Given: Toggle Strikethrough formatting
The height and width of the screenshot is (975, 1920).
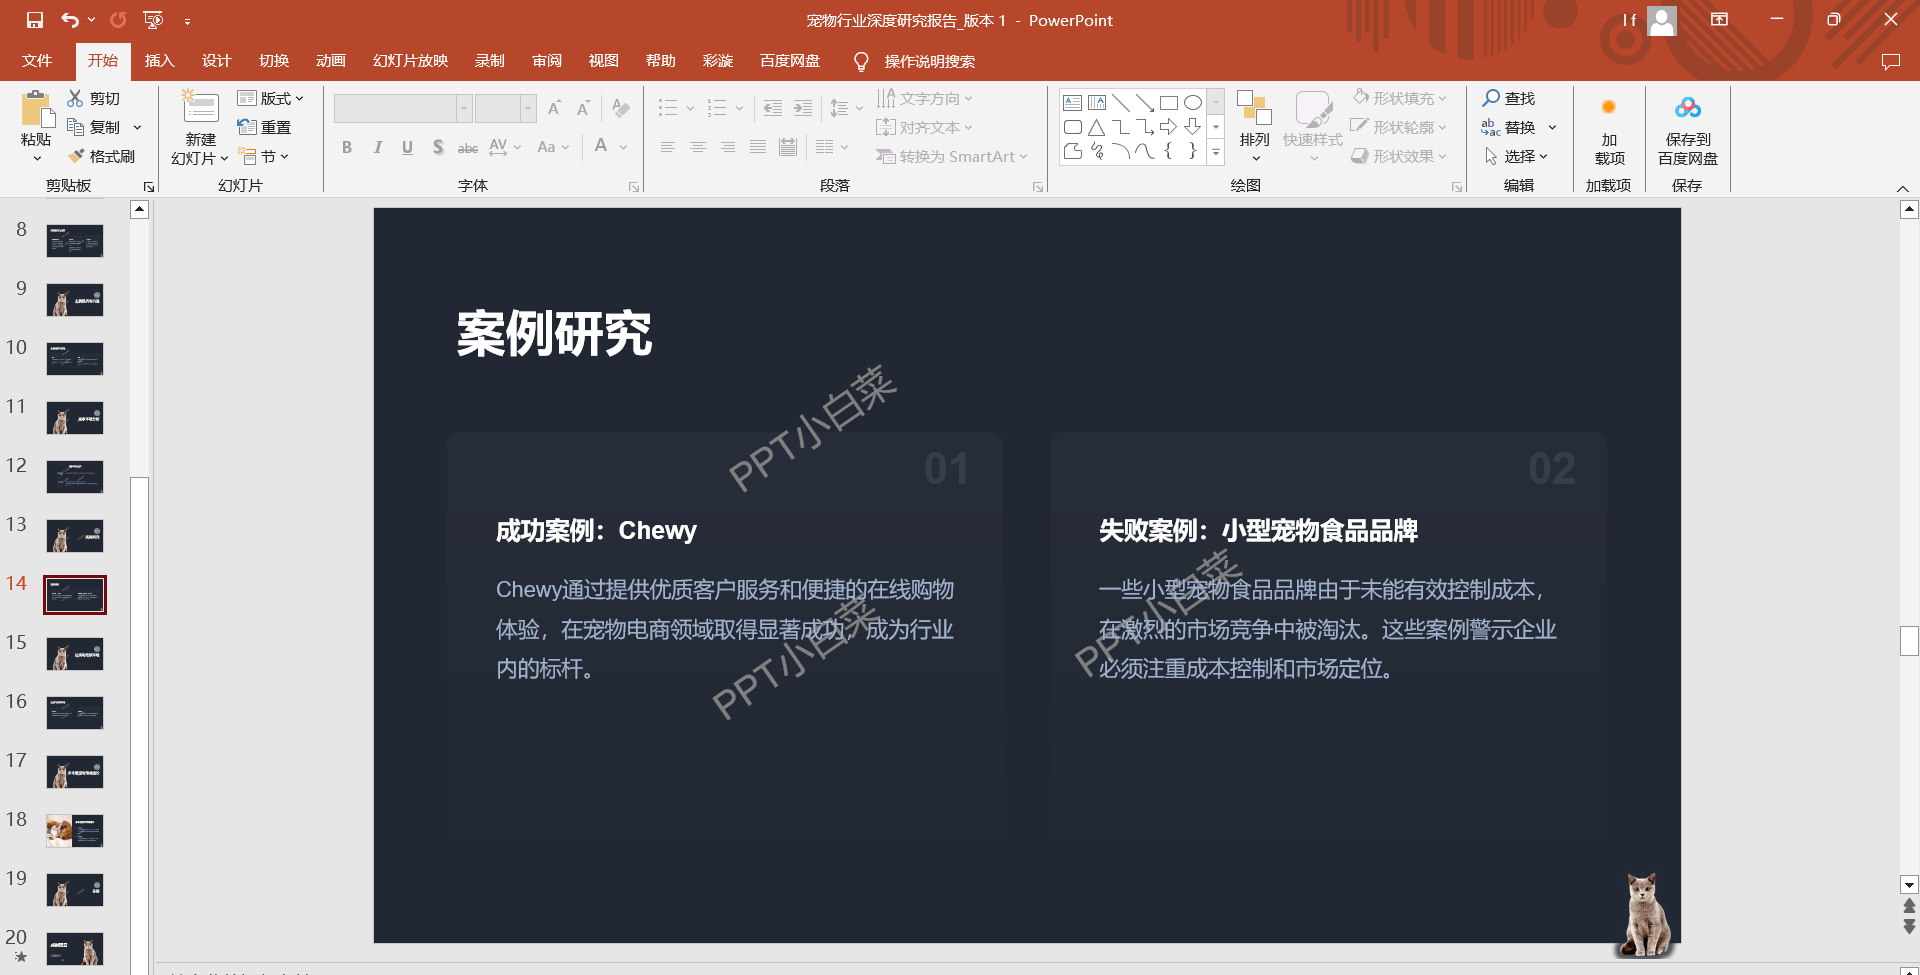Looking at the screenshot, I should (x=467, y=148).
